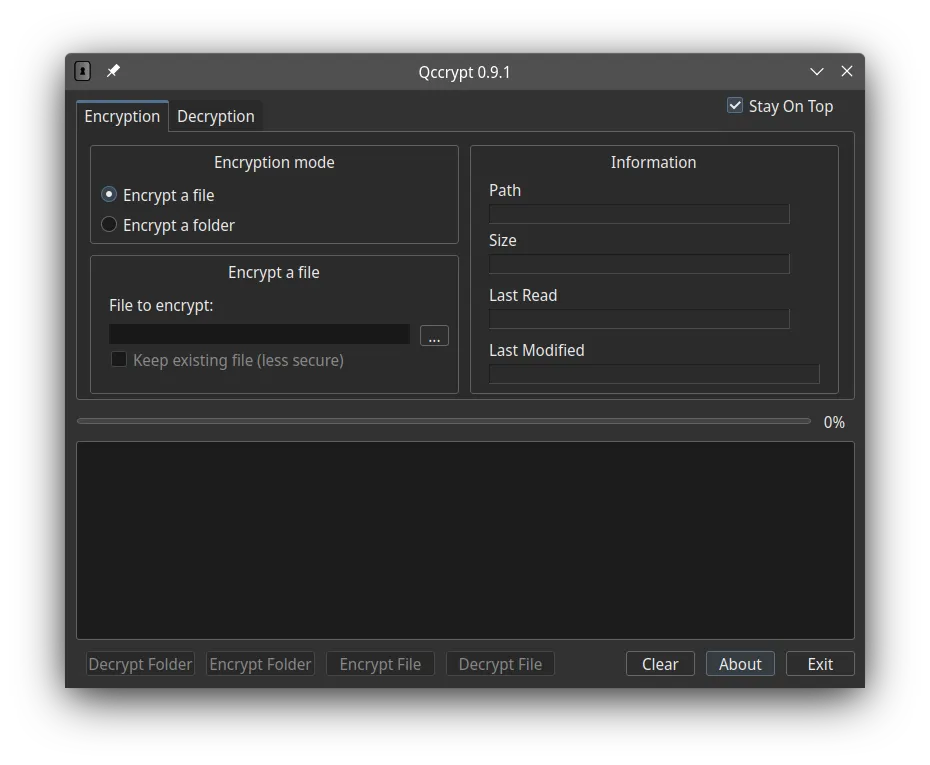Click the Path information field
Screen dimensions: 930x765
click(639, 213)
